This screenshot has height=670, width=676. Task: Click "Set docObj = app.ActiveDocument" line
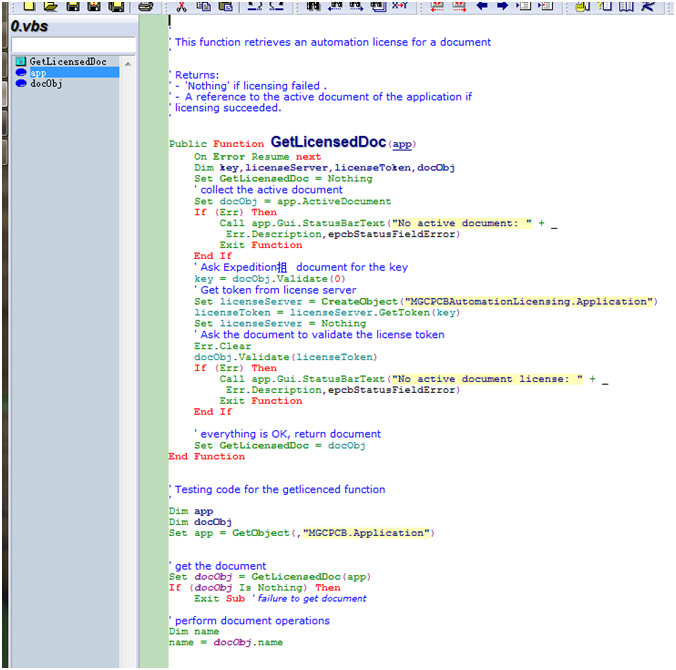coord(292,201)
